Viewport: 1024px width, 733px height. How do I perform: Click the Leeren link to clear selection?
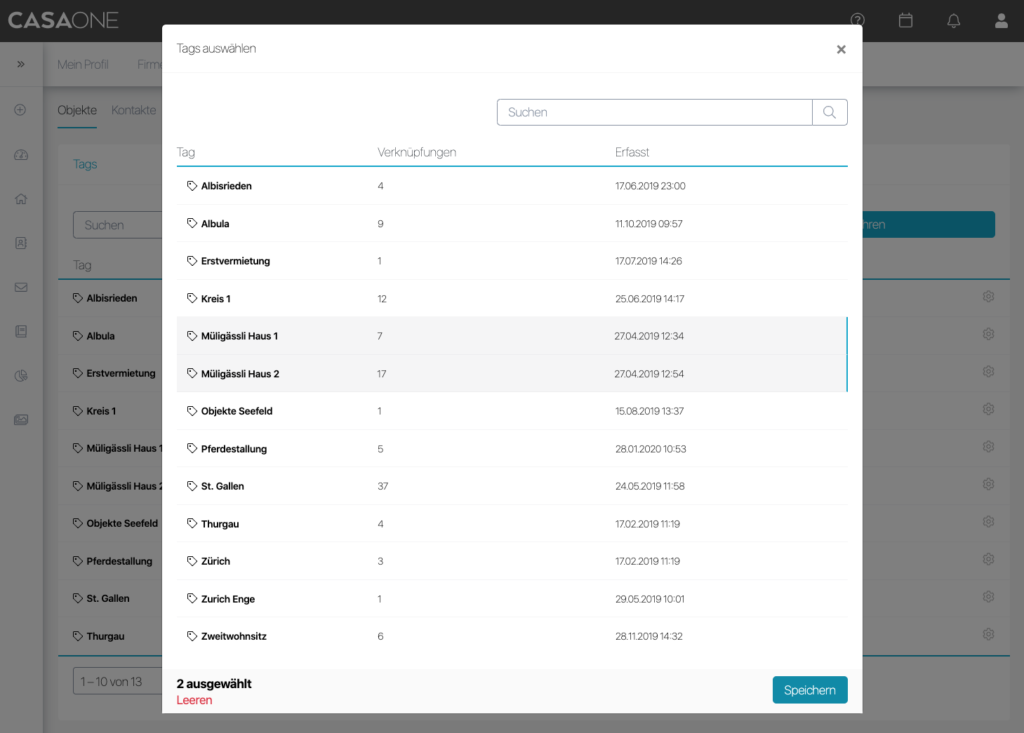point(194,700)
